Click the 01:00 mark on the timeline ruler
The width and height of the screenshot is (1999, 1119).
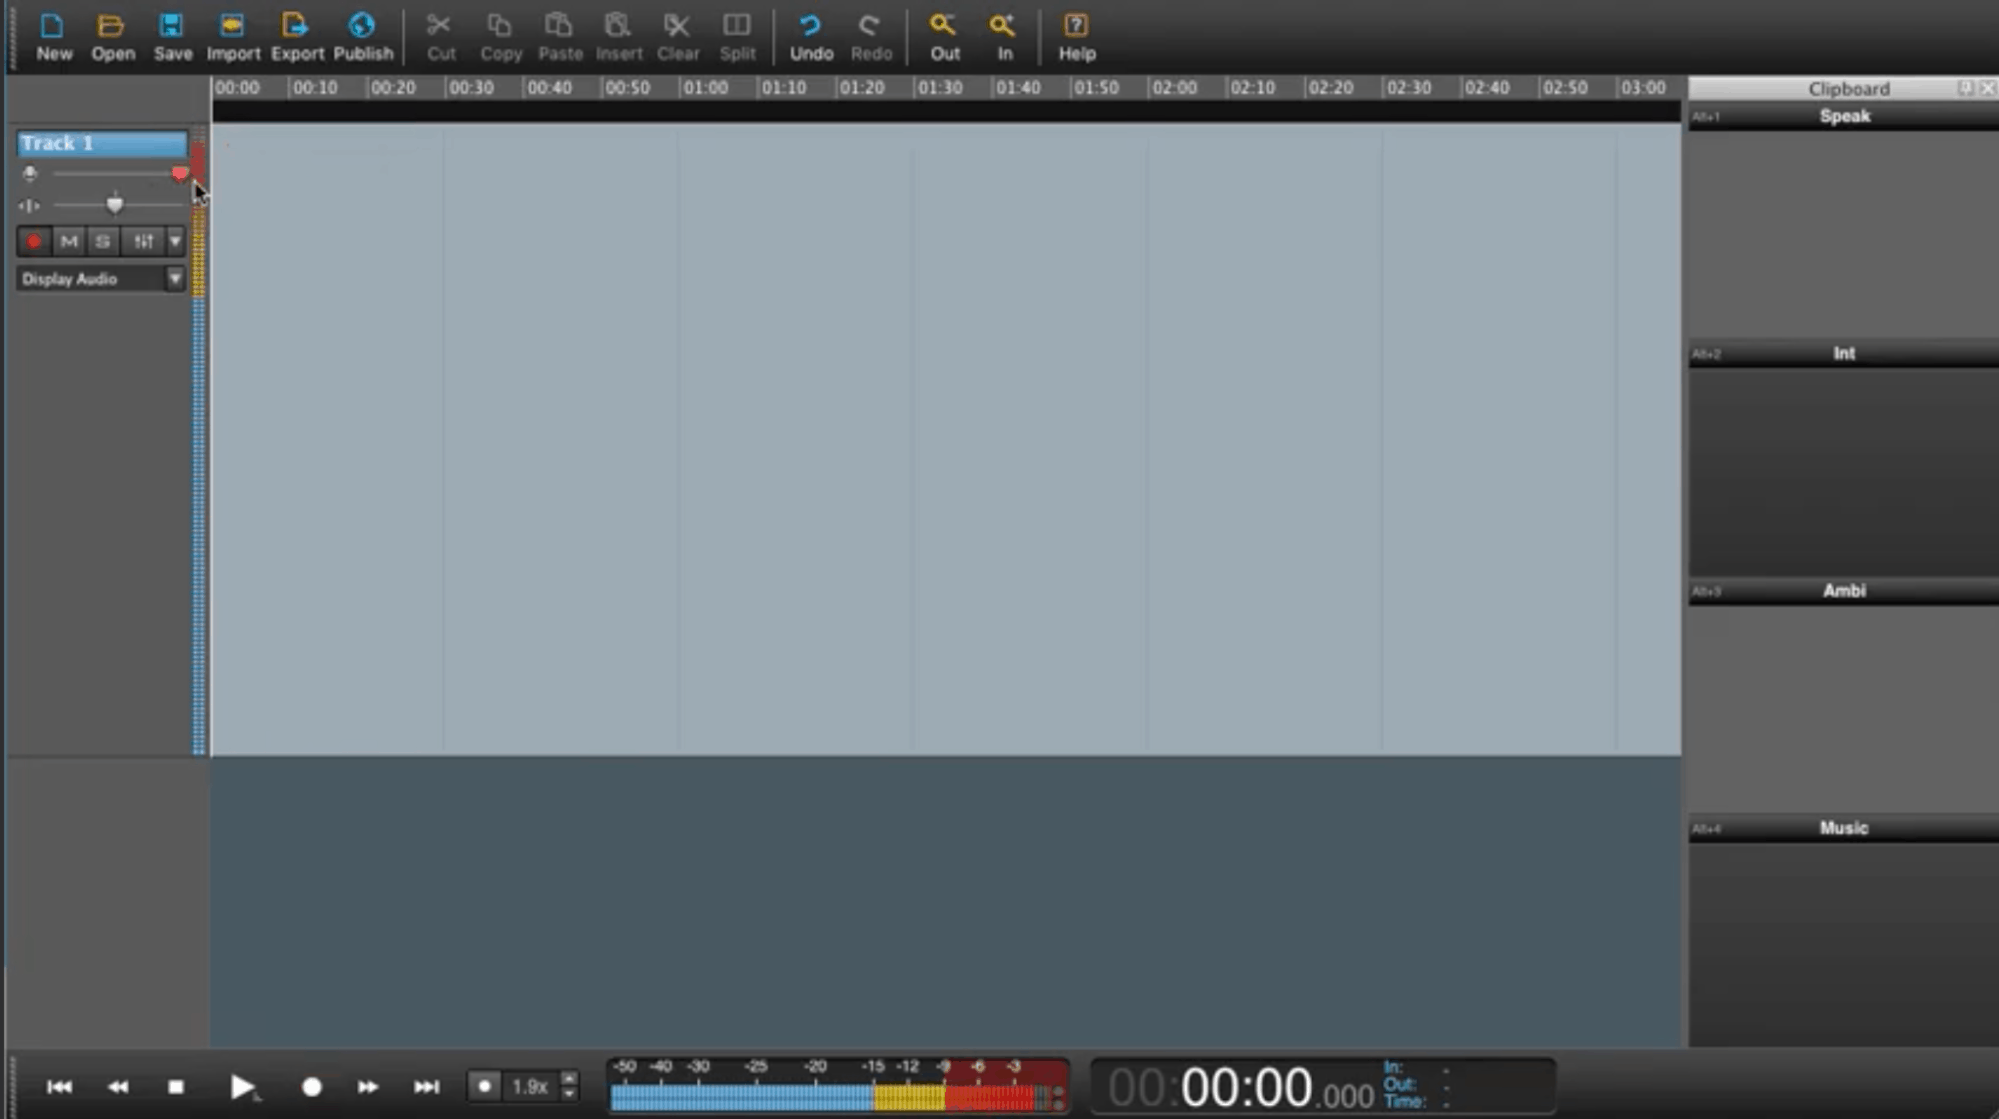tap(705, 88)
